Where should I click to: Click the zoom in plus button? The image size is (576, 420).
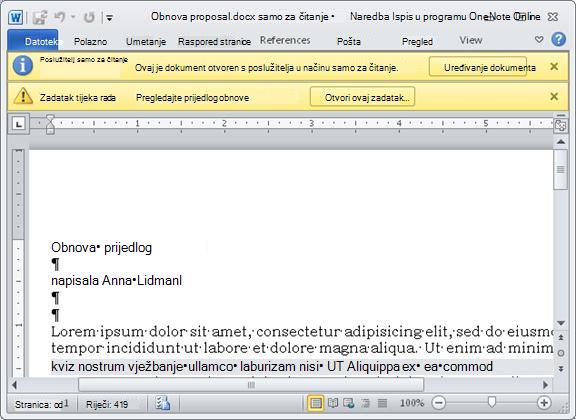click(x=544, y=403)
